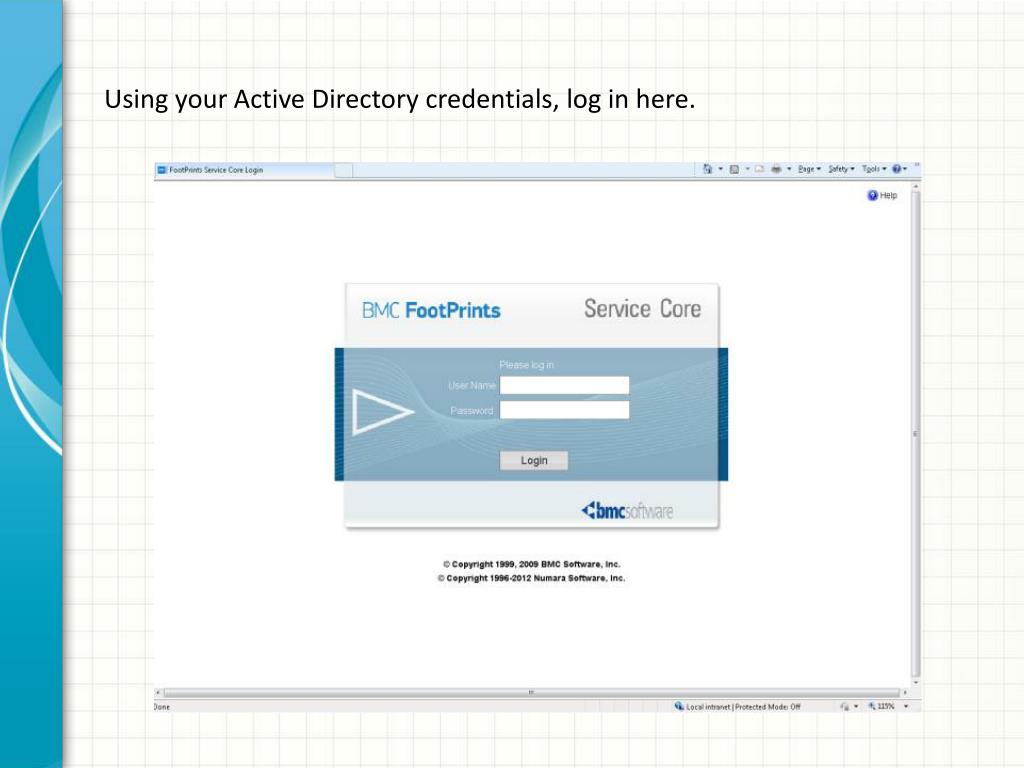Screen dimensions: 1024x768
Task: Click into the Password field
Action: 564,410
